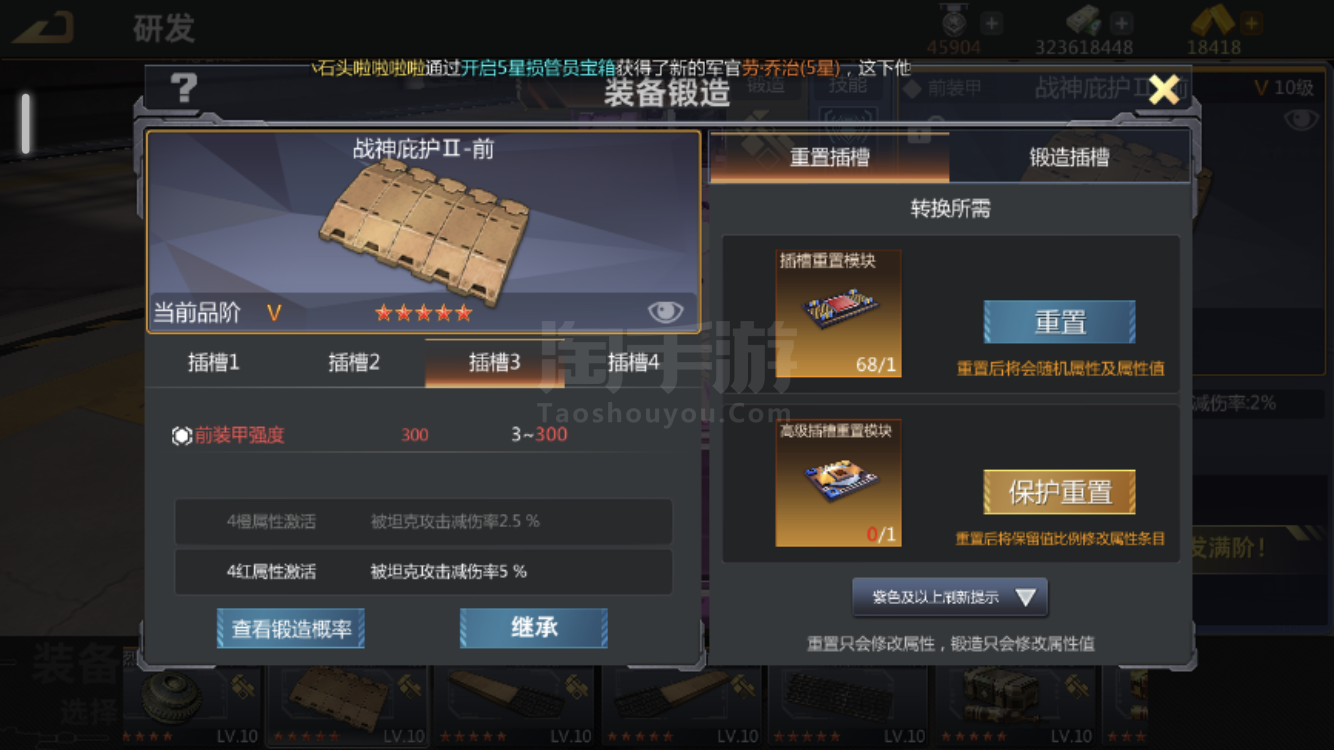Switch to the 锻造插槽 tab
The height and width of the screenshot is (750, 1334).
coord(1069,157)
